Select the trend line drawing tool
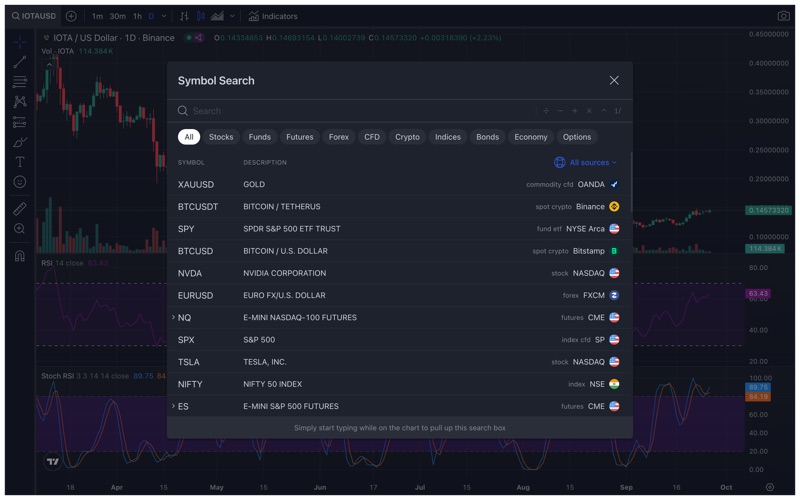Screen dimensions: 800x500 click(19, 62)
